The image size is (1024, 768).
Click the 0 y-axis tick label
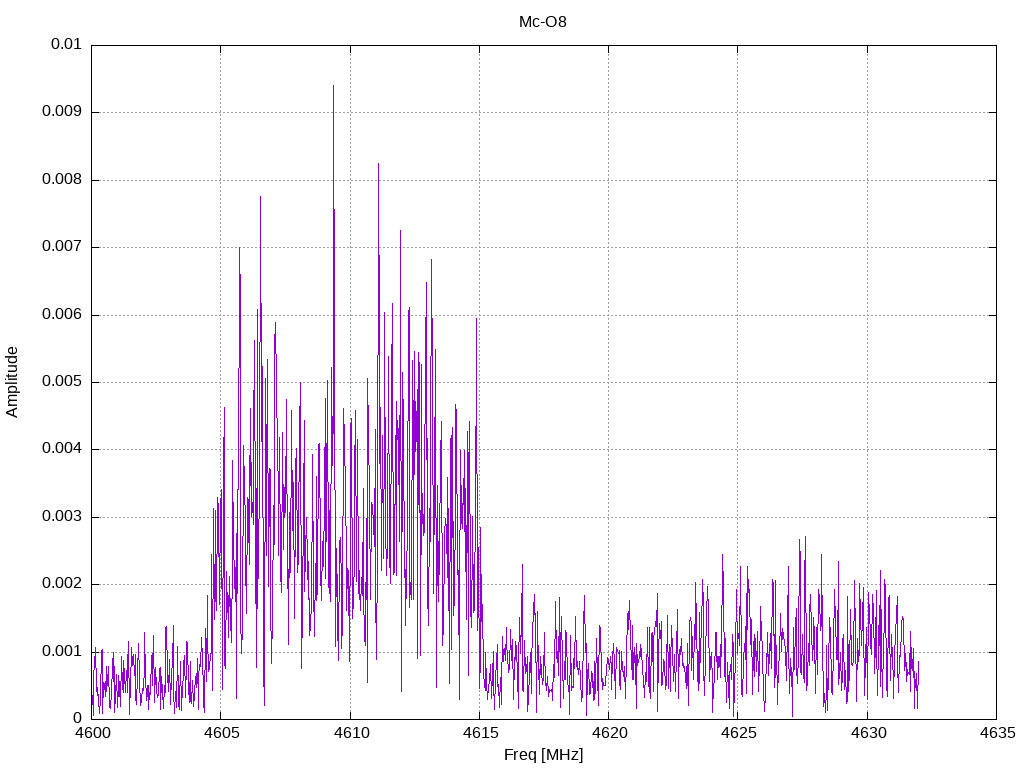pos(77,718)
